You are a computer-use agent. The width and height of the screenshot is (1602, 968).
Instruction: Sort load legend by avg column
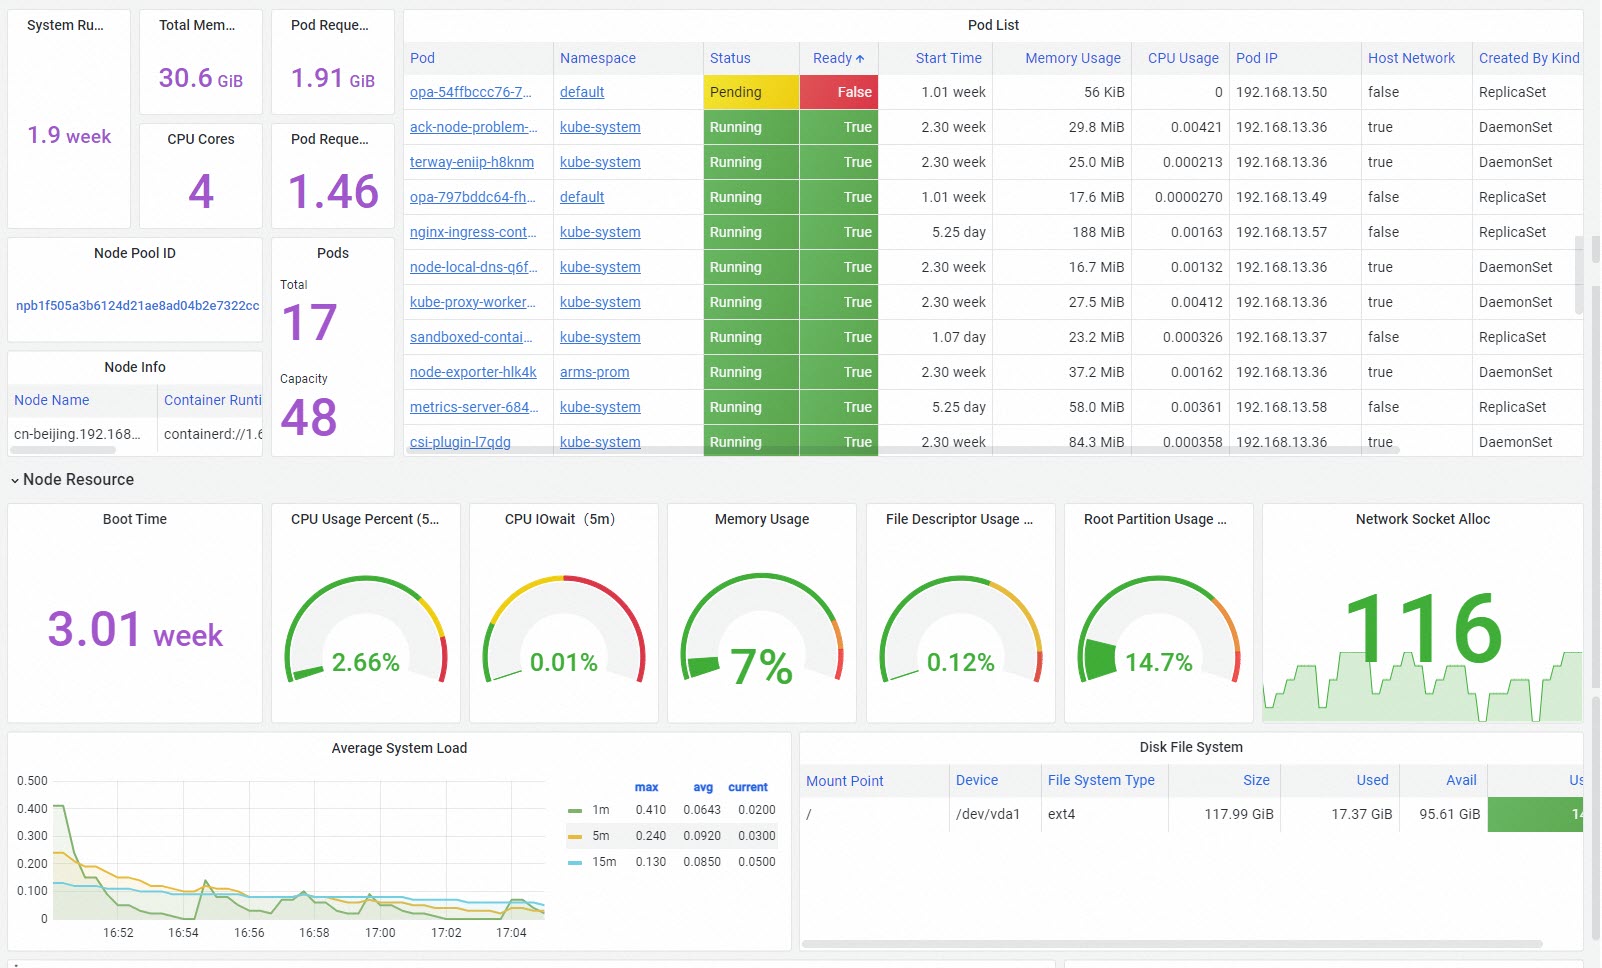703,787
